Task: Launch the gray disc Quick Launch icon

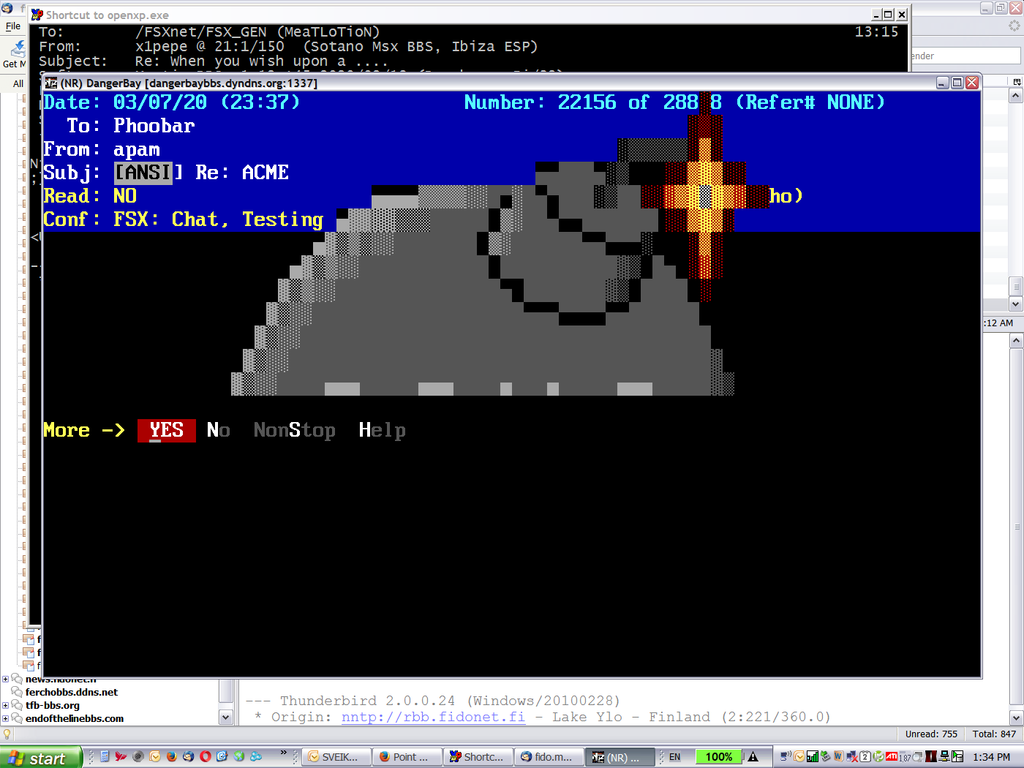Action: [138, 757]
